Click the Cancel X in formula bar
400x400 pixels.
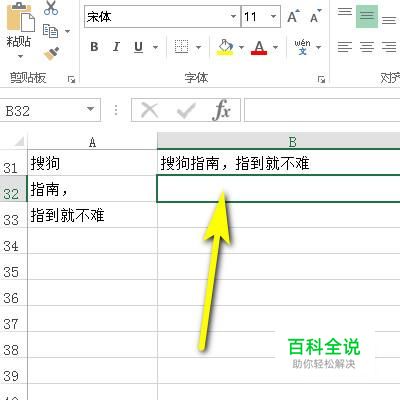click(150, 110)
